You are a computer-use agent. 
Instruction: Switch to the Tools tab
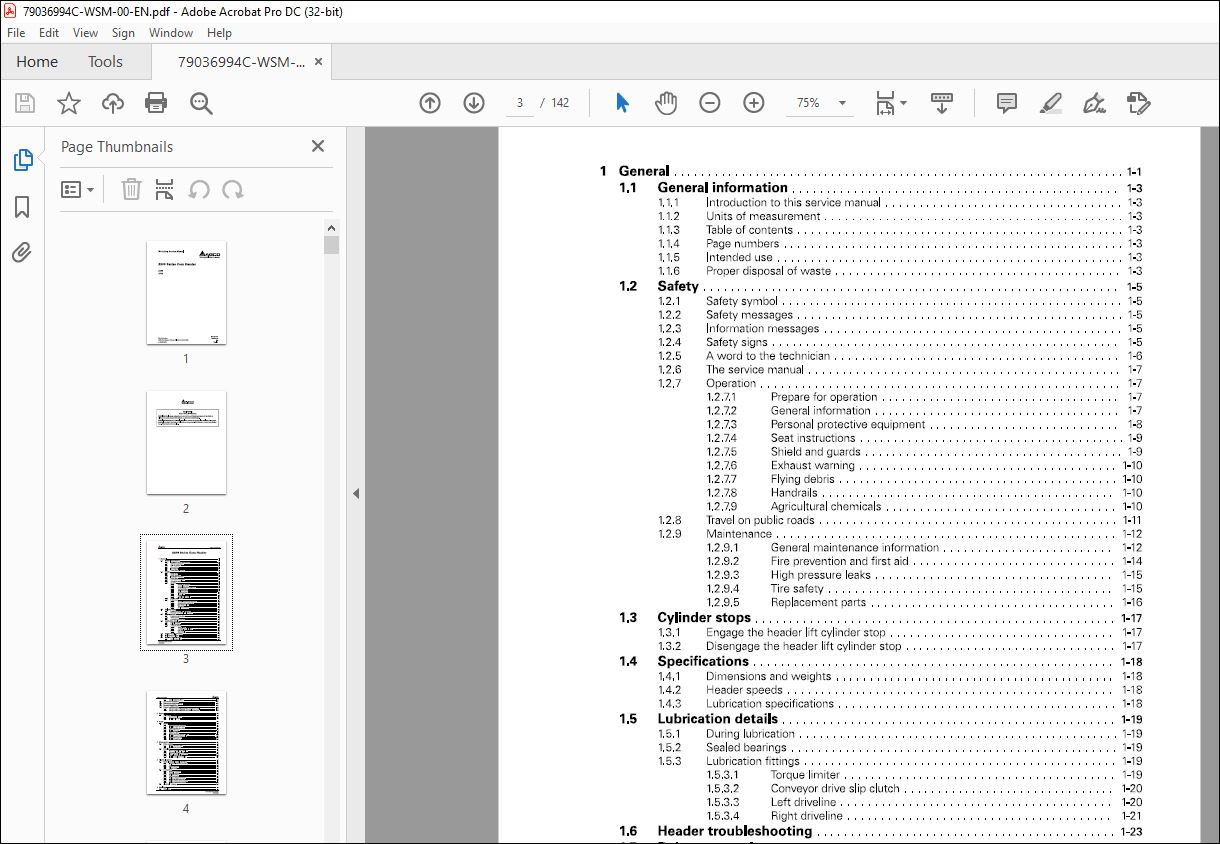pyautogui.click(x=105, y=62)
